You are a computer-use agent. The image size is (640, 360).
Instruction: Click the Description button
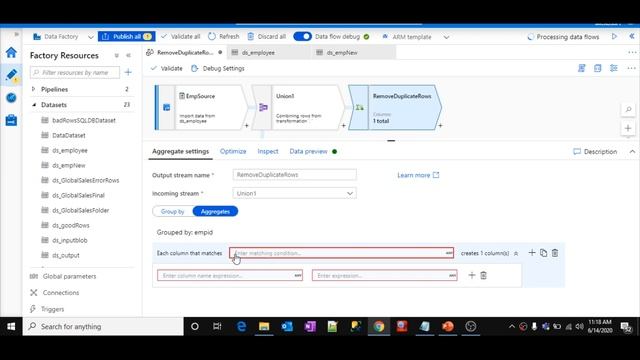pos(595,151)
